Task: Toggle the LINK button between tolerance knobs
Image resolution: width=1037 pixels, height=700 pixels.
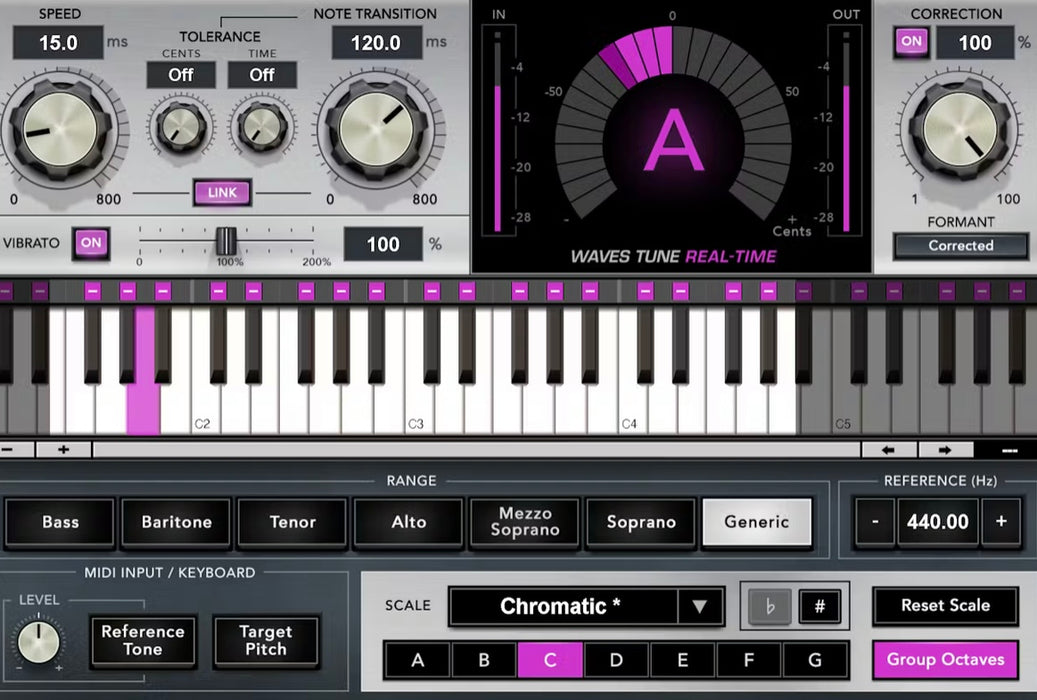Action: [222, 193]
